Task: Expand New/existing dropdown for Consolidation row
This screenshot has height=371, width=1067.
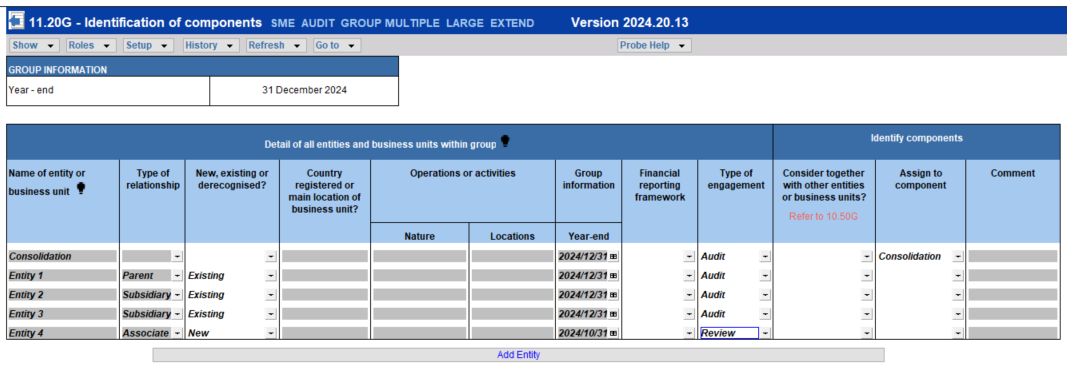Action: tap(271, 257)
